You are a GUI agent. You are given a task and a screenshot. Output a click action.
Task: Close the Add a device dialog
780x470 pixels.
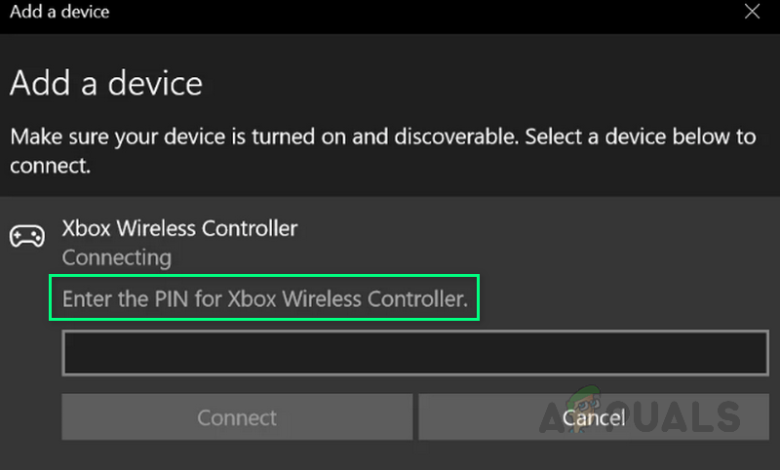pyautogui.click(x=752, y=12)
